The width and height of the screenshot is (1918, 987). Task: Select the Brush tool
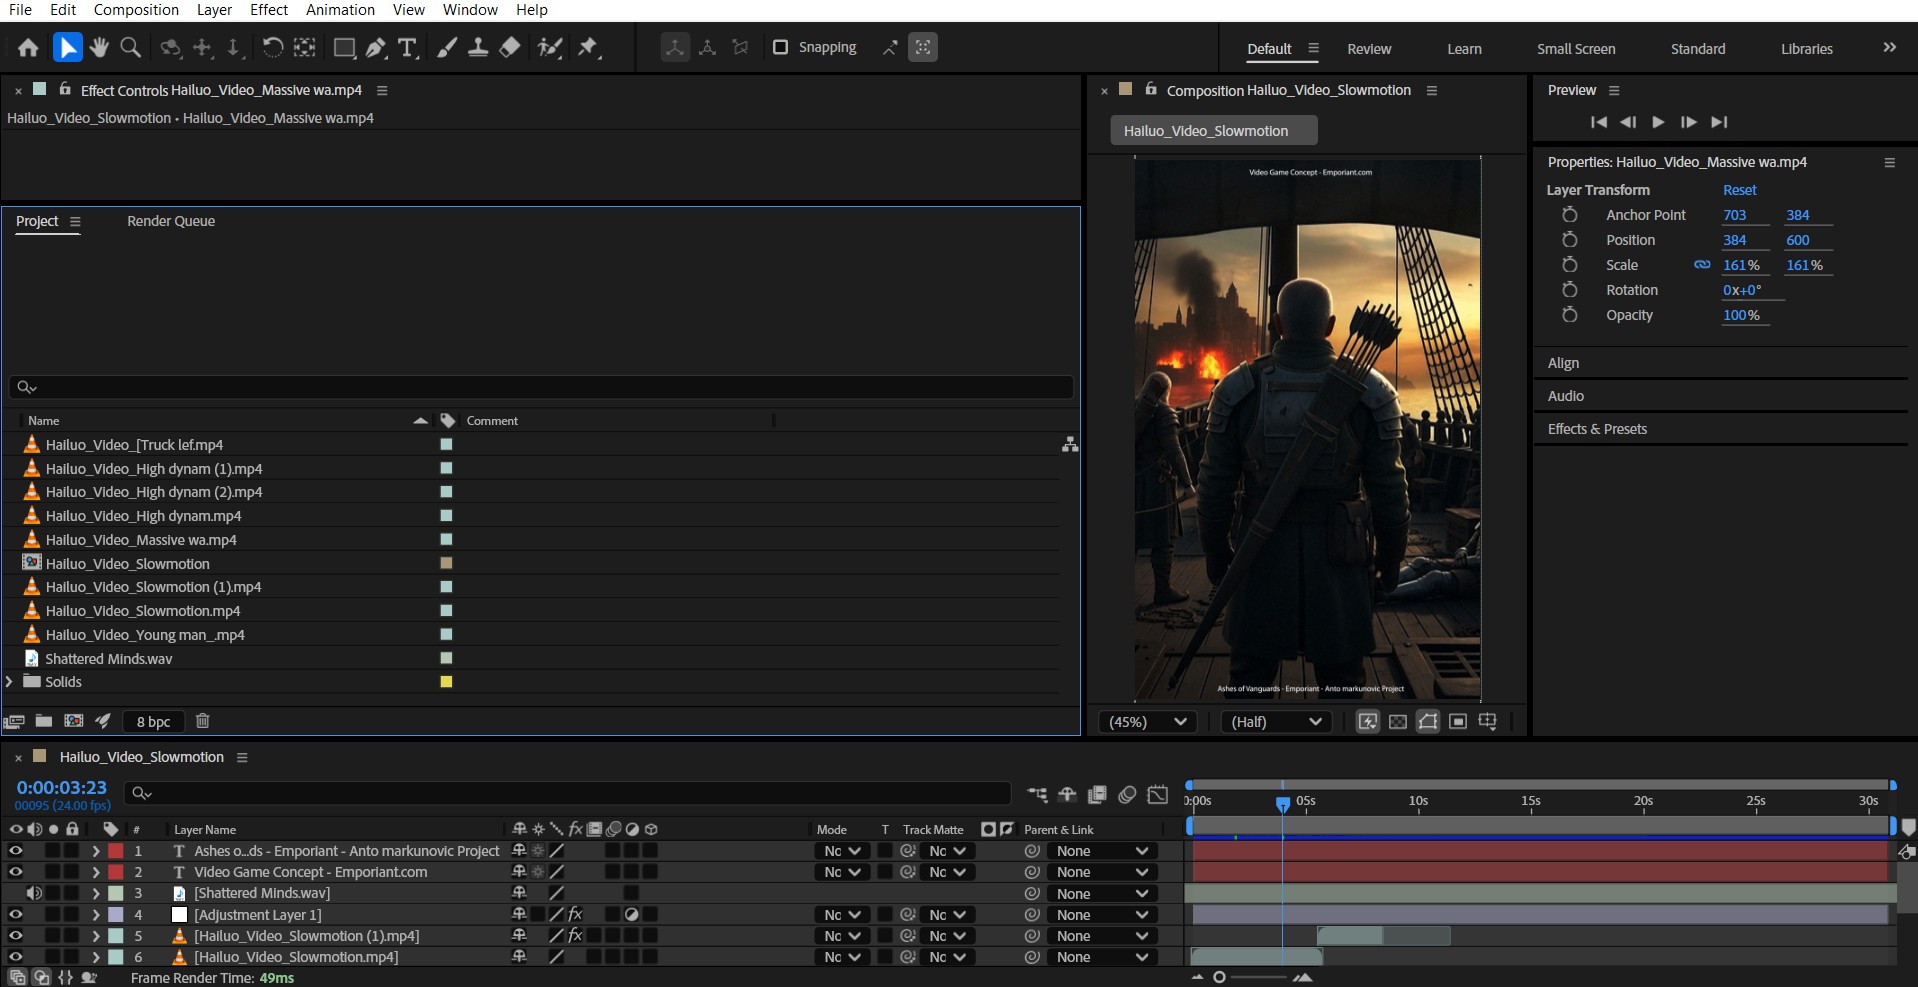click(447, 47)
